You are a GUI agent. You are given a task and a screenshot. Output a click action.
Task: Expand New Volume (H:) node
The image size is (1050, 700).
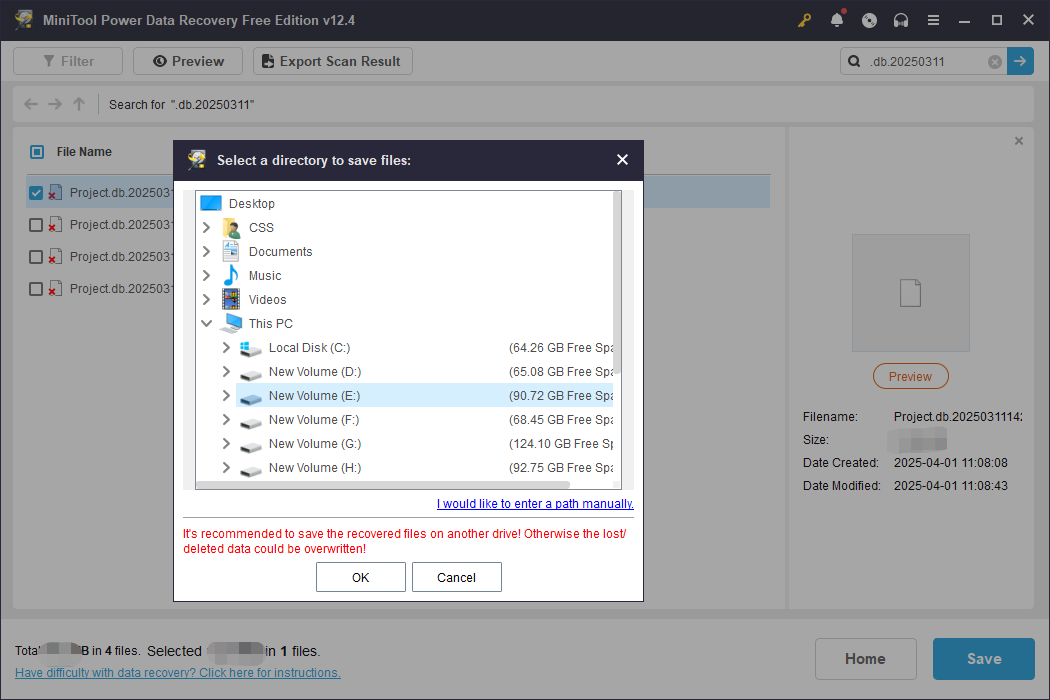(x=226, y=468)
